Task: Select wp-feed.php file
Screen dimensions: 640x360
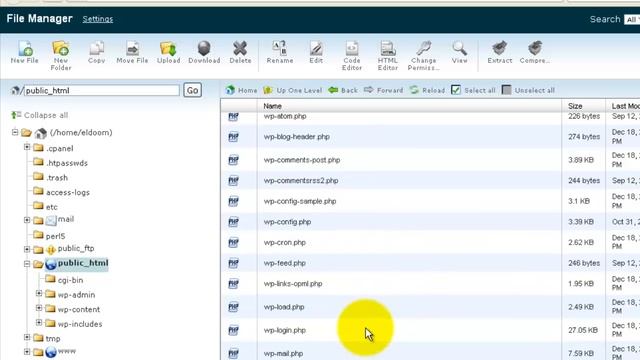Action: [x=284, y=263]
